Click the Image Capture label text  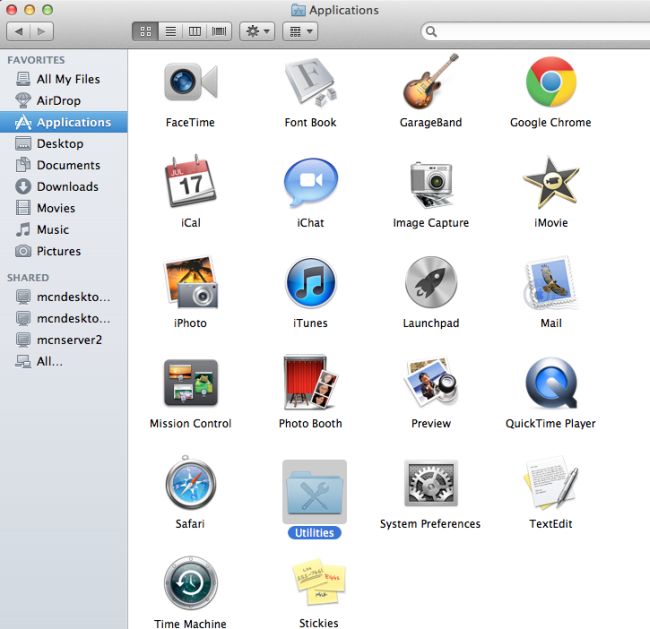431,223
